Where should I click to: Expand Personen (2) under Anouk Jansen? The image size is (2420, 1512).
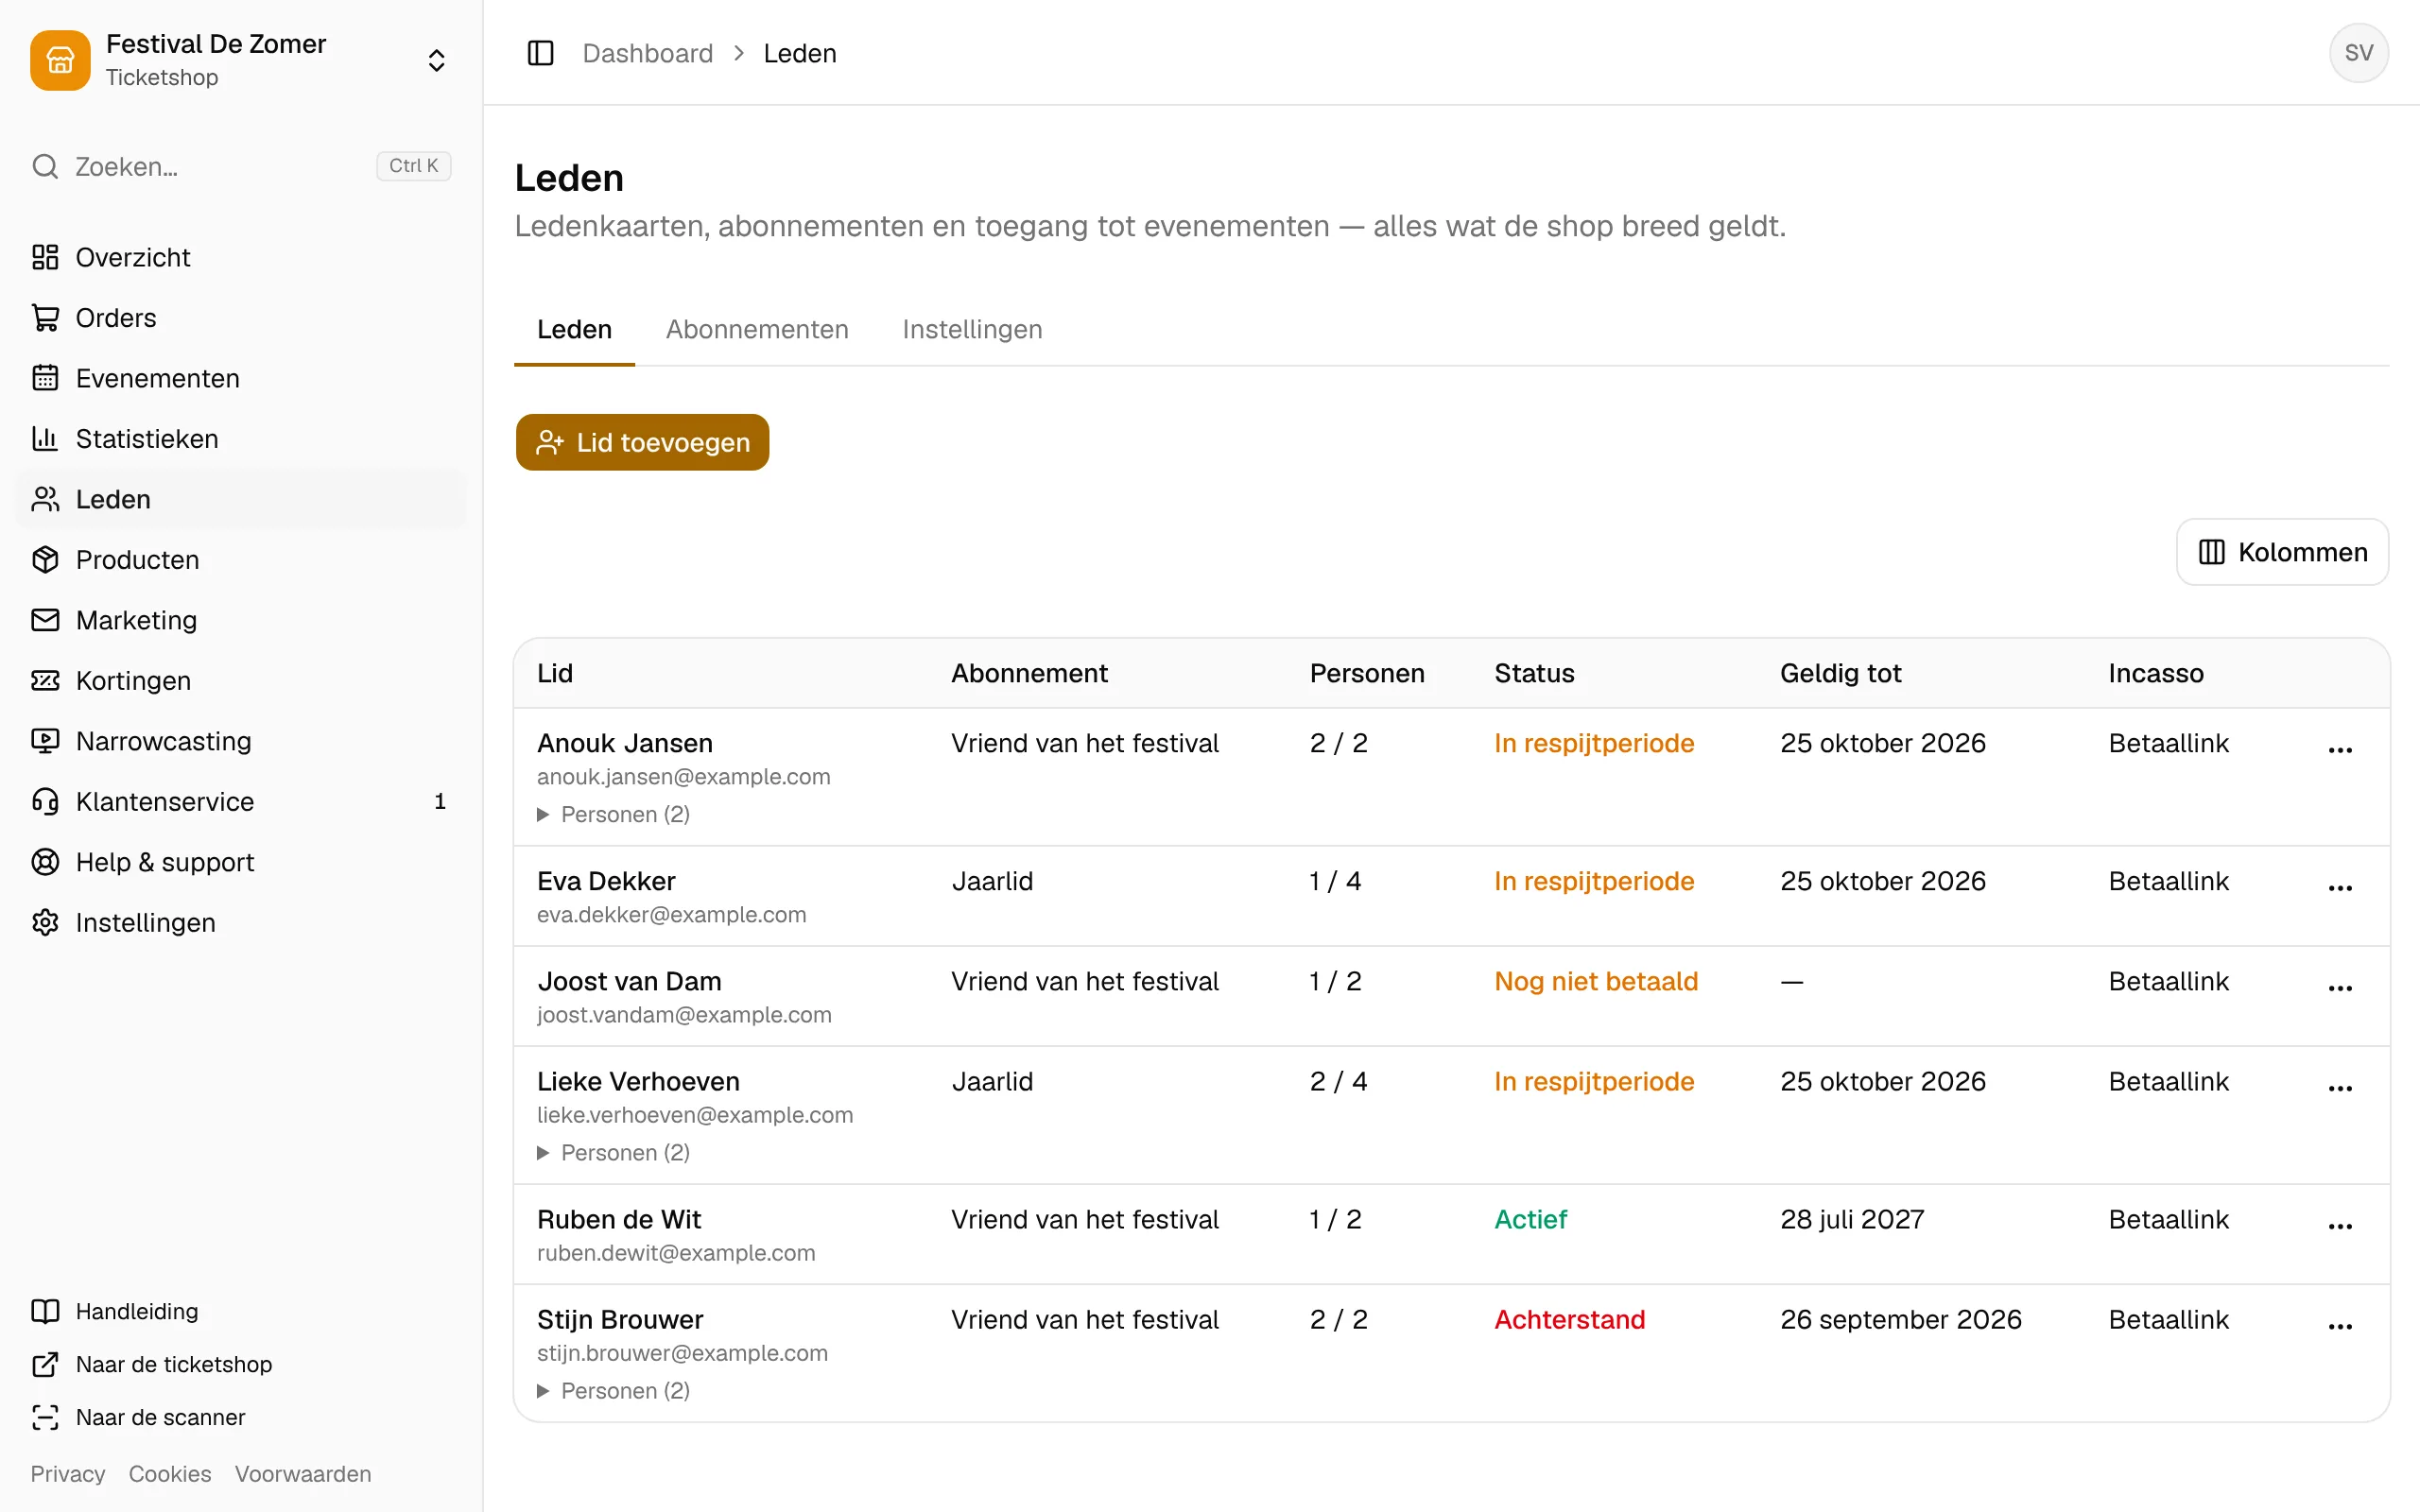pyautogui.click(x=613, y=814)
